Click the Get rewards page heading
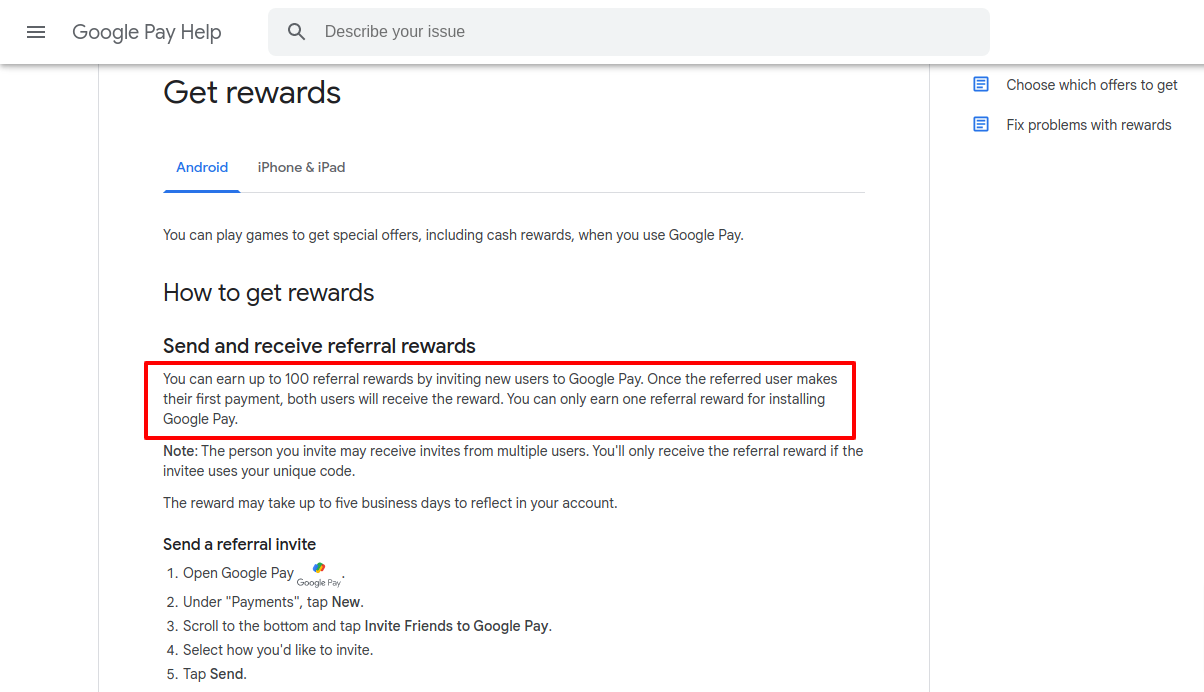This screenshot has width=1204, height=692. [x=252, y=93]
